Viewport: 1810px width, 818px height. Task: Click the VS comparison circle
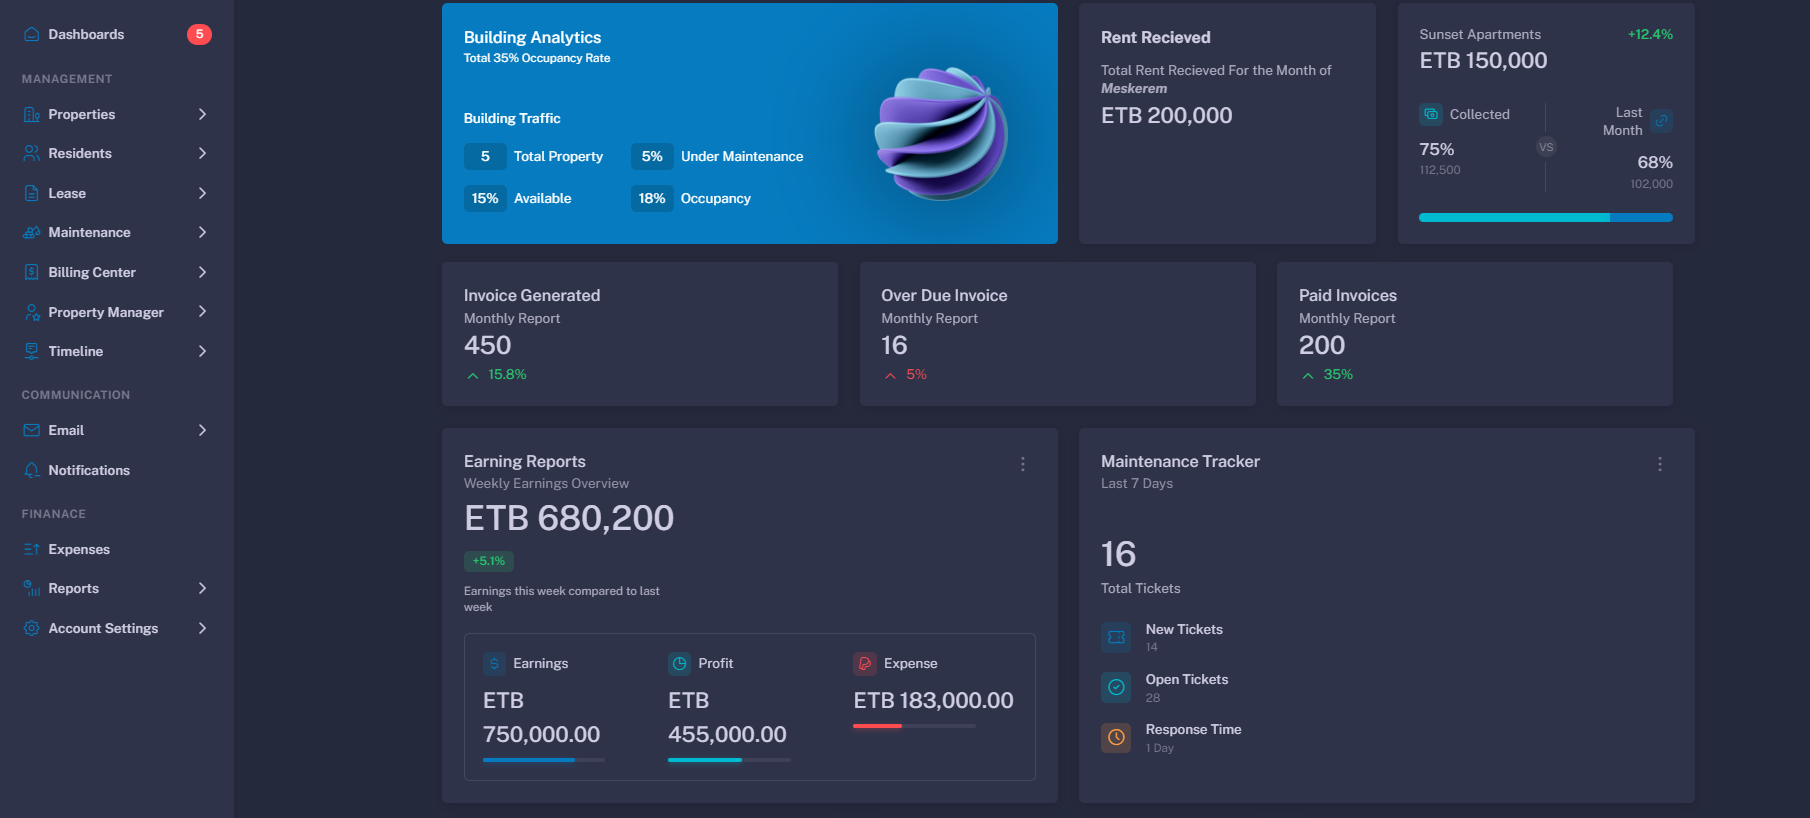click(x=1546, y=147)
